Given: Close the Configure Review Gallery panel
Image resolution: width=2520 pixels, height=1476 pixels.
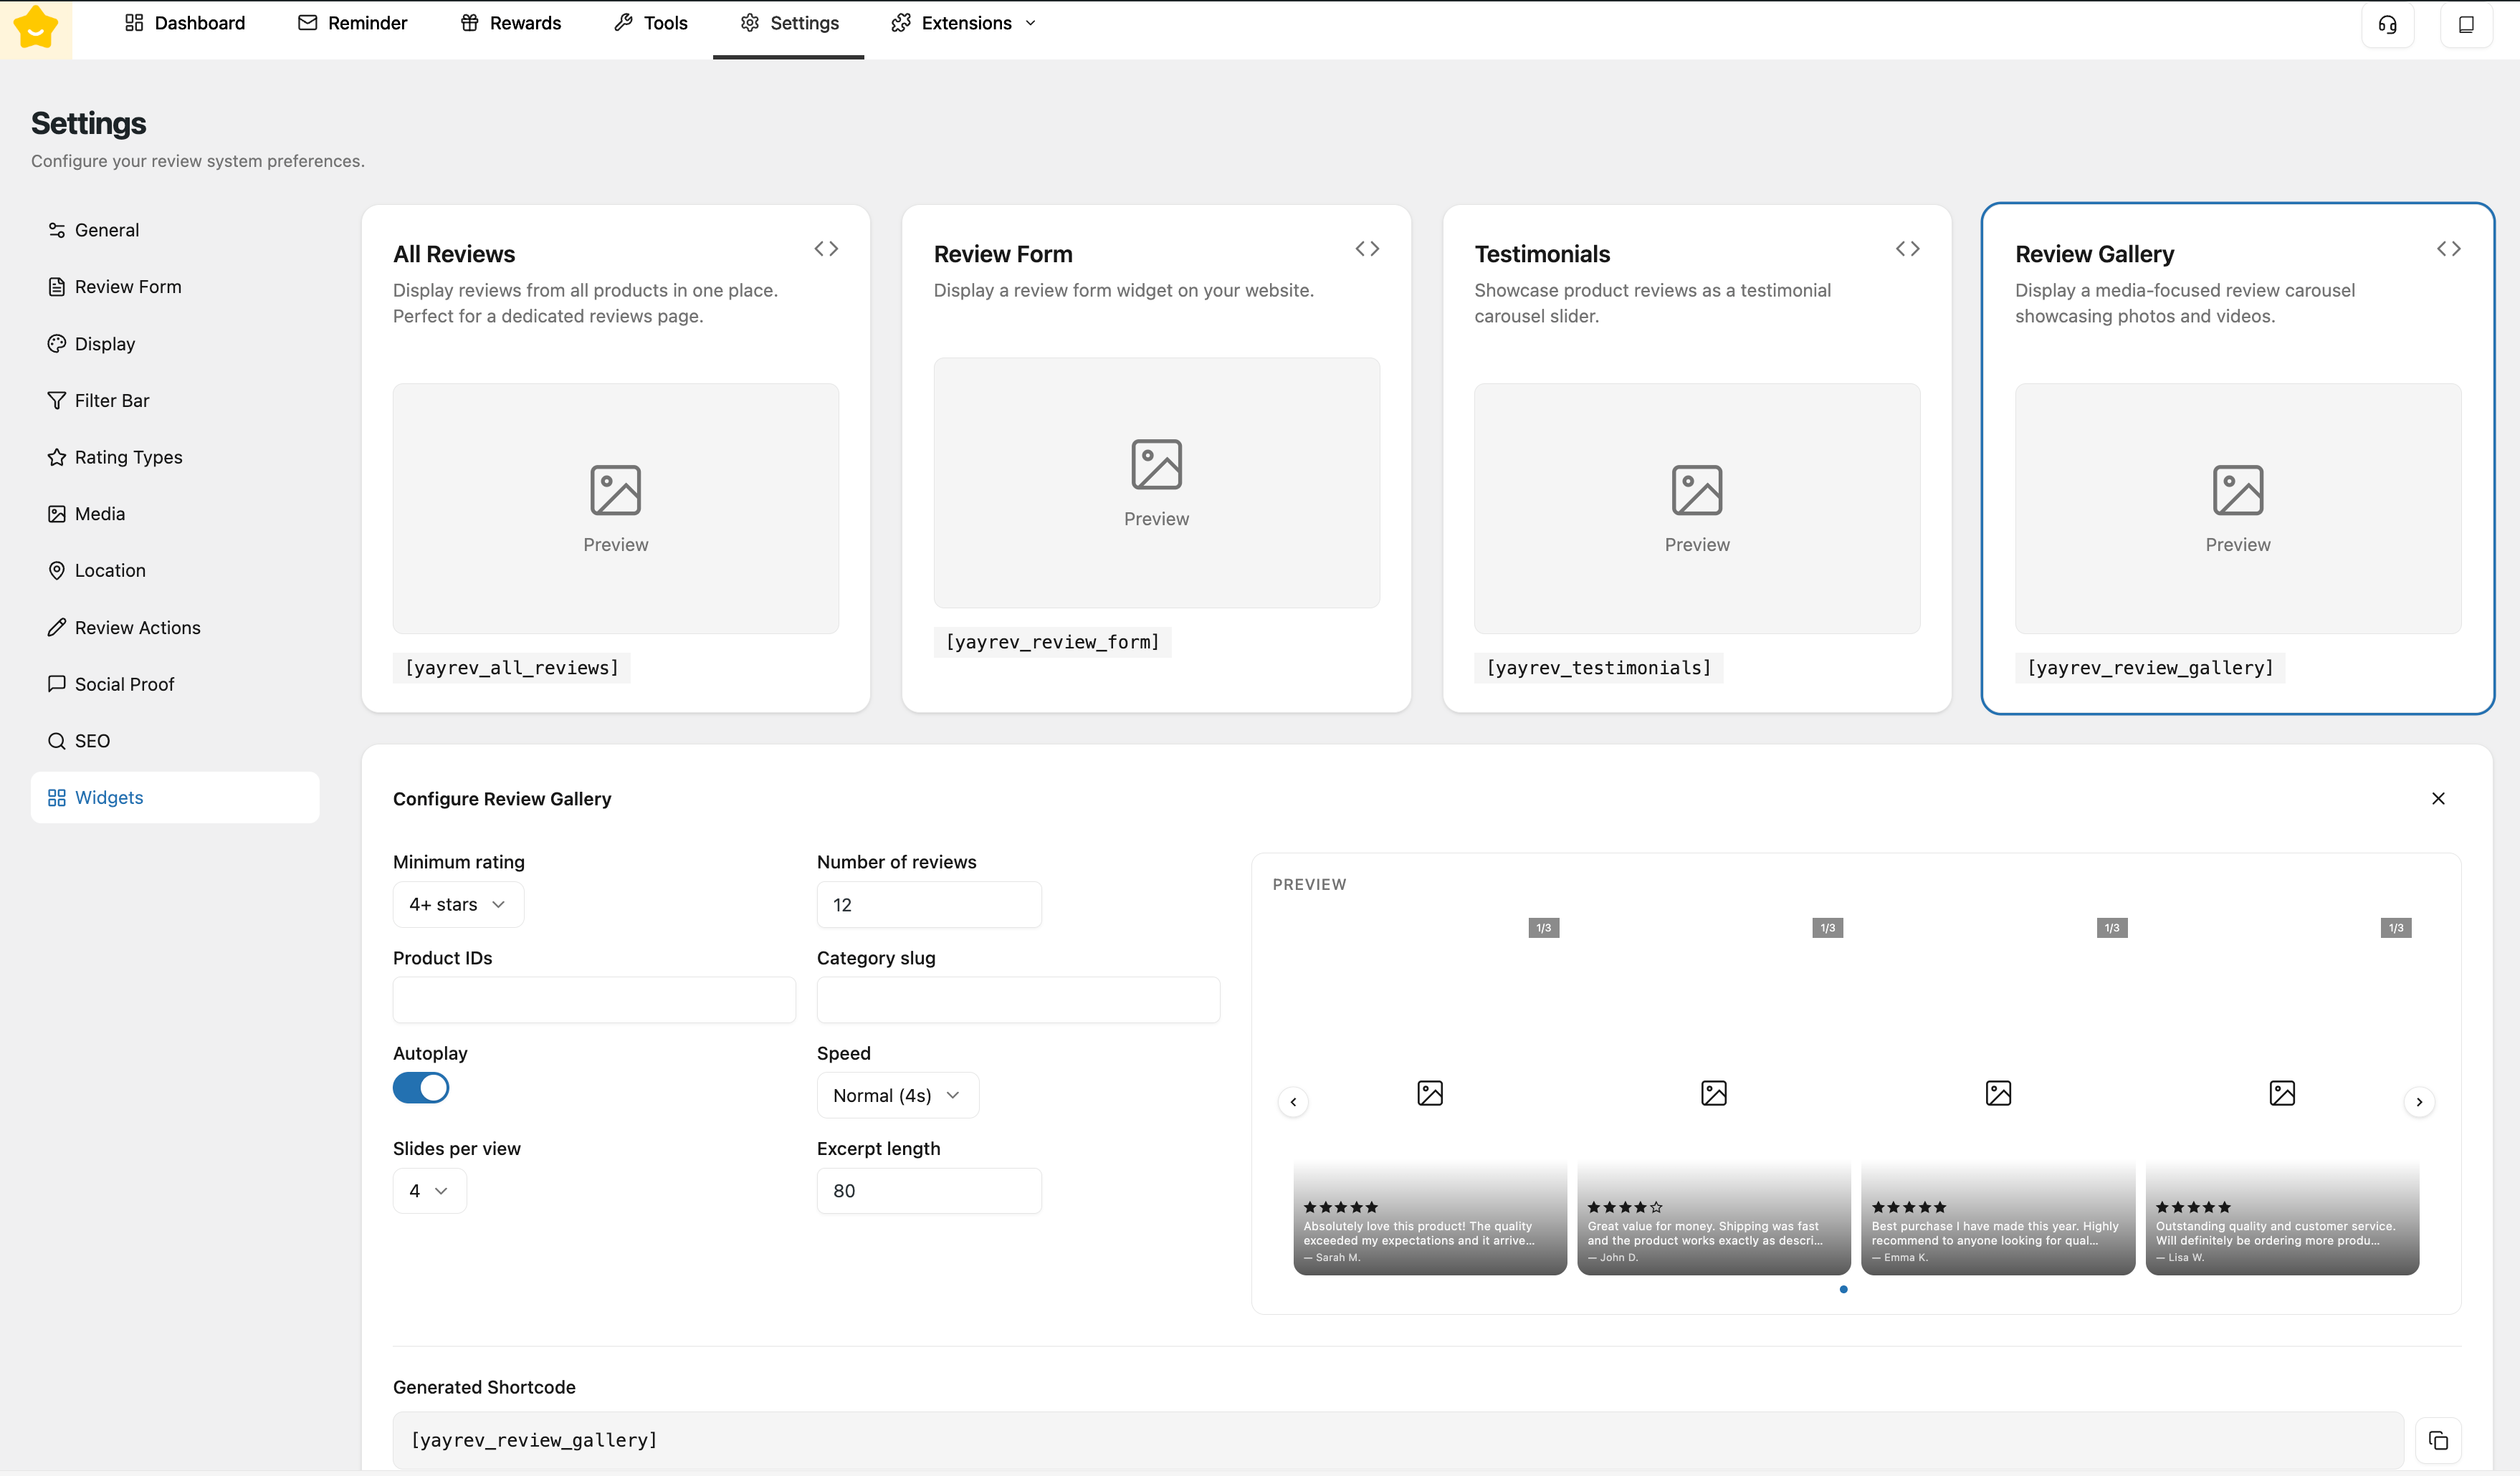Looking at the screenshot, I should [2437, 798].
